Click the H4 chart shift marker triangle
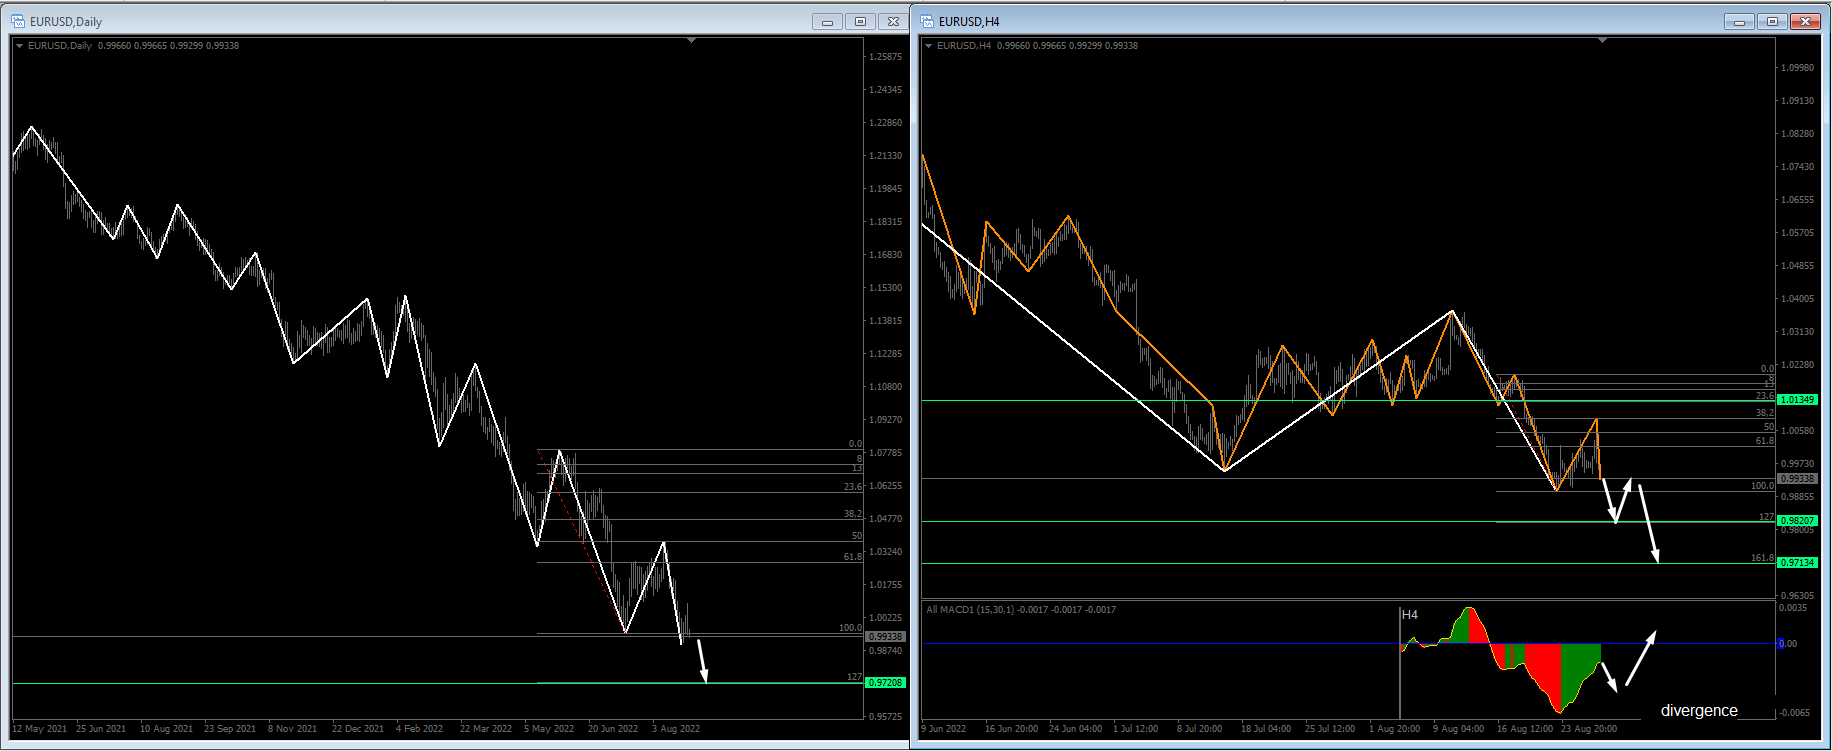 click(1602, 41)
